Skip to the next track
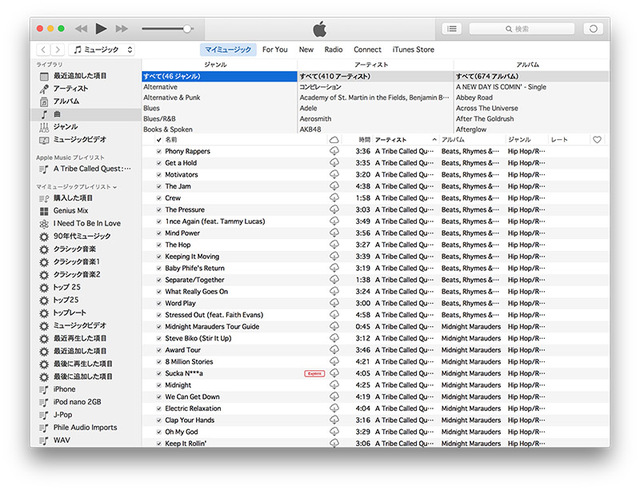The width and height of the screenshot is (640, 490). [122, 29]
